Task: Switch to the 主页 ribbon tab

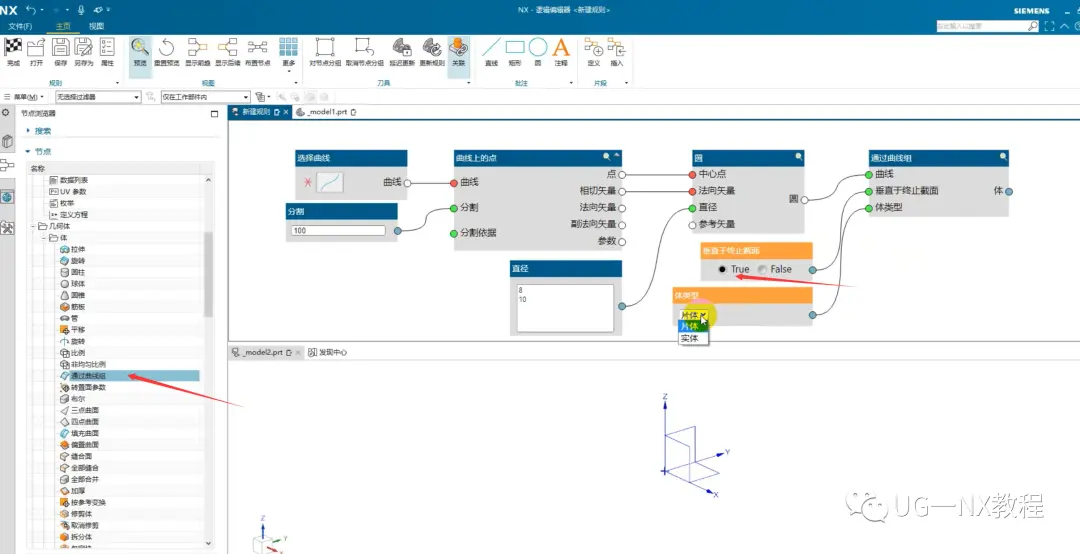Action: coord(63,26)
